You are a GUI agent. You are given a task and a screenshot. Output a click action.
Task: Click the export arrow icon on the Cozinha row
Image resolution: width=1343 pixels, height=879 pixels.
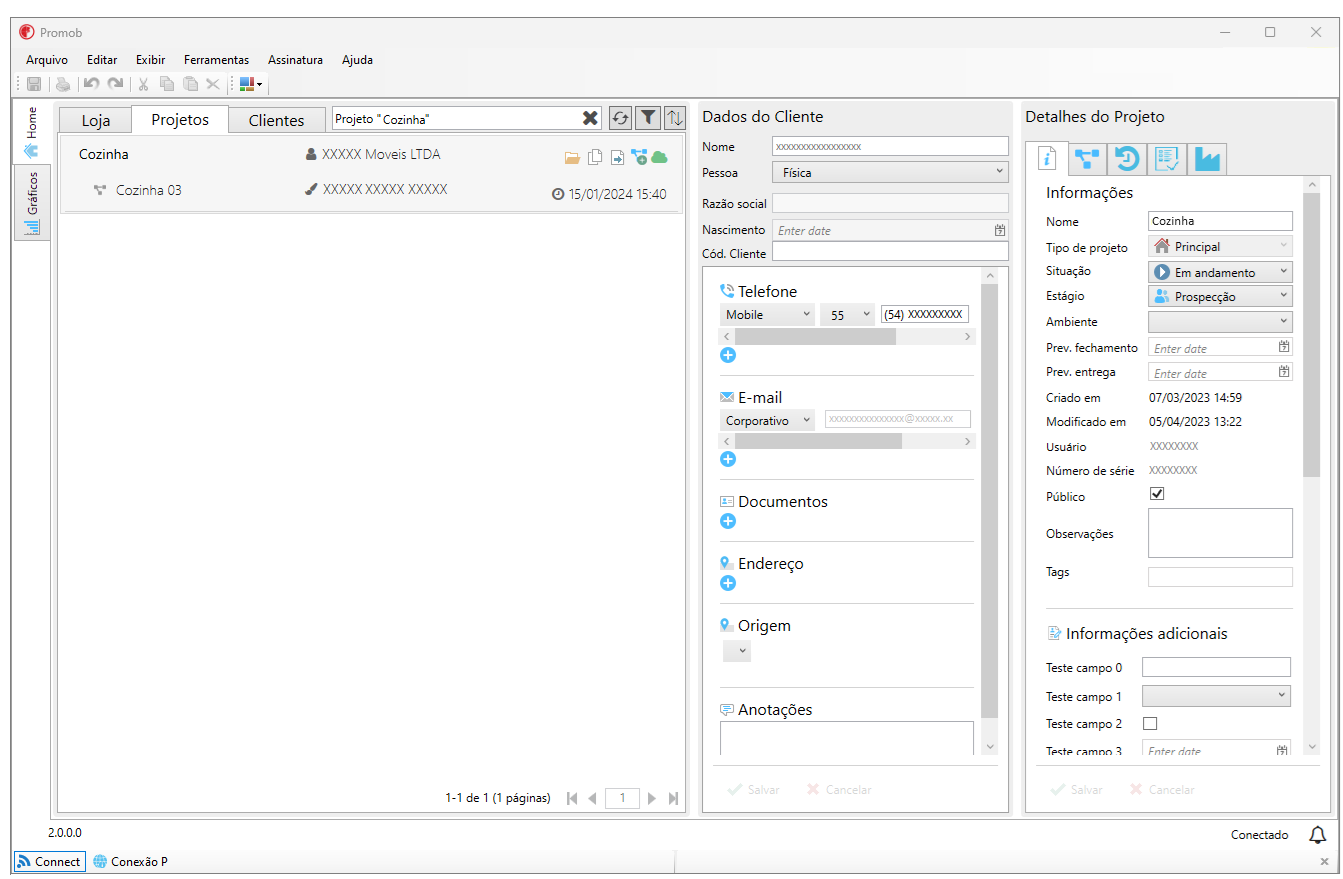pos(617,157)
